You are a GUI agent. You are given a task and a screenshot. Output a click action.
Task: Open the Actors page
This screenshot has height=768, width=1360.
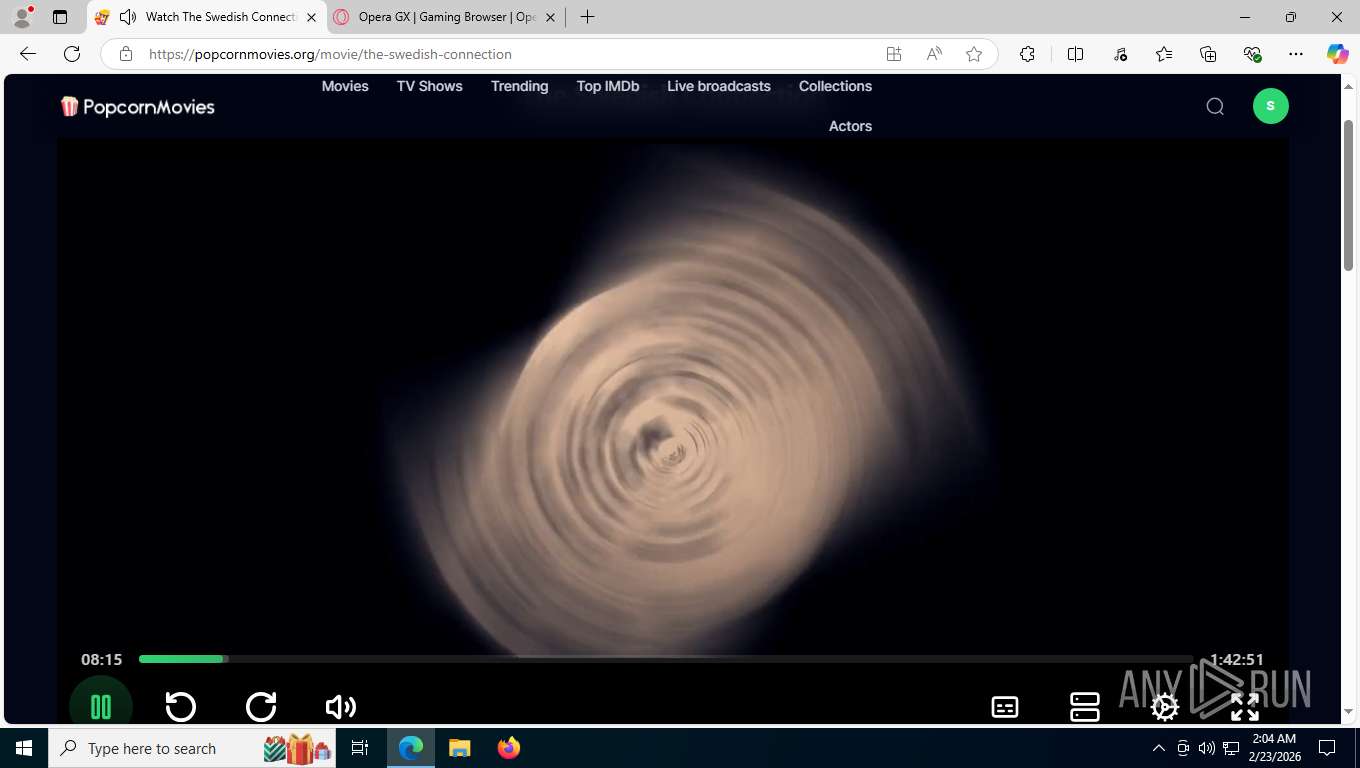851,126
